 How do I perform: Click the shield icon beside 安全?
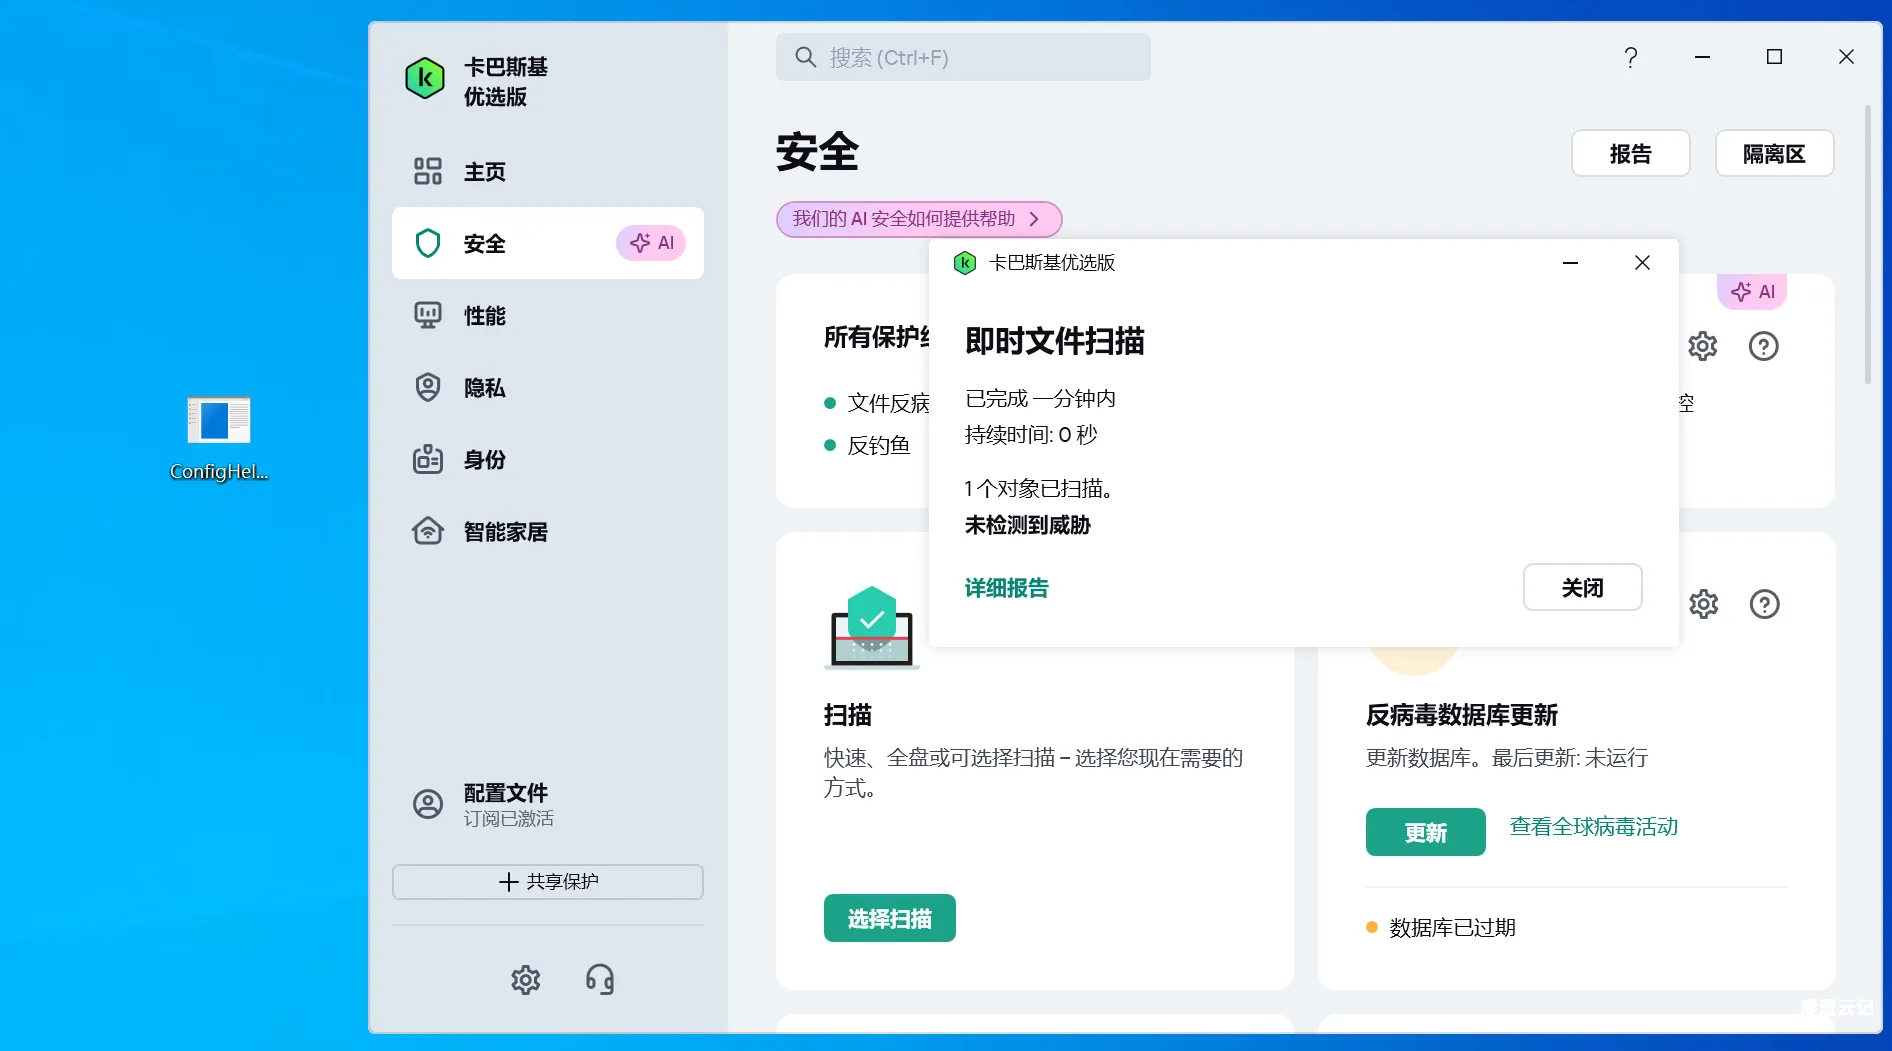click(x=428, y=243)
